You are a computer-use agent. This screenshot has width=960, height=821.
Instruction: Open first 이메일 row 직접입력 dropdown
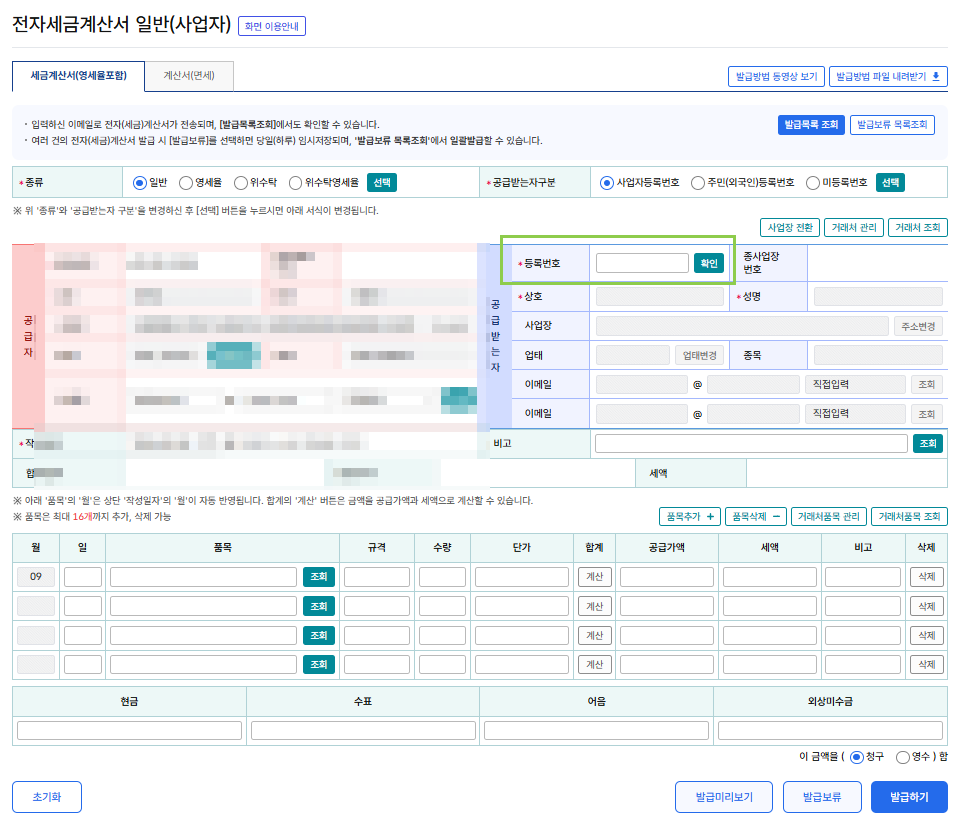(x=855, y=384)
